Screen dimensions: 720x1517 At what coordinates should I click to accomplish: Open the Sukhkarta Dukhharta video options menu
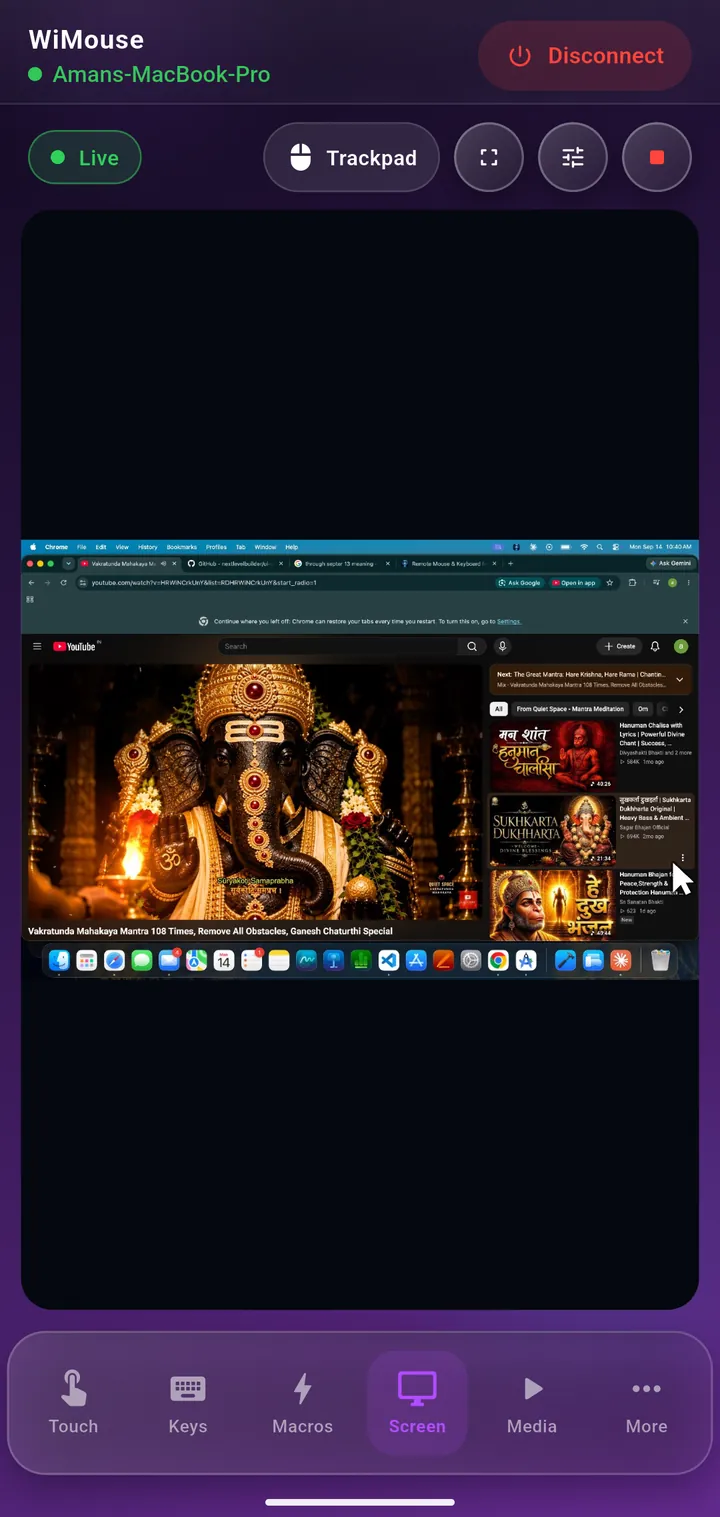[683, 858]
